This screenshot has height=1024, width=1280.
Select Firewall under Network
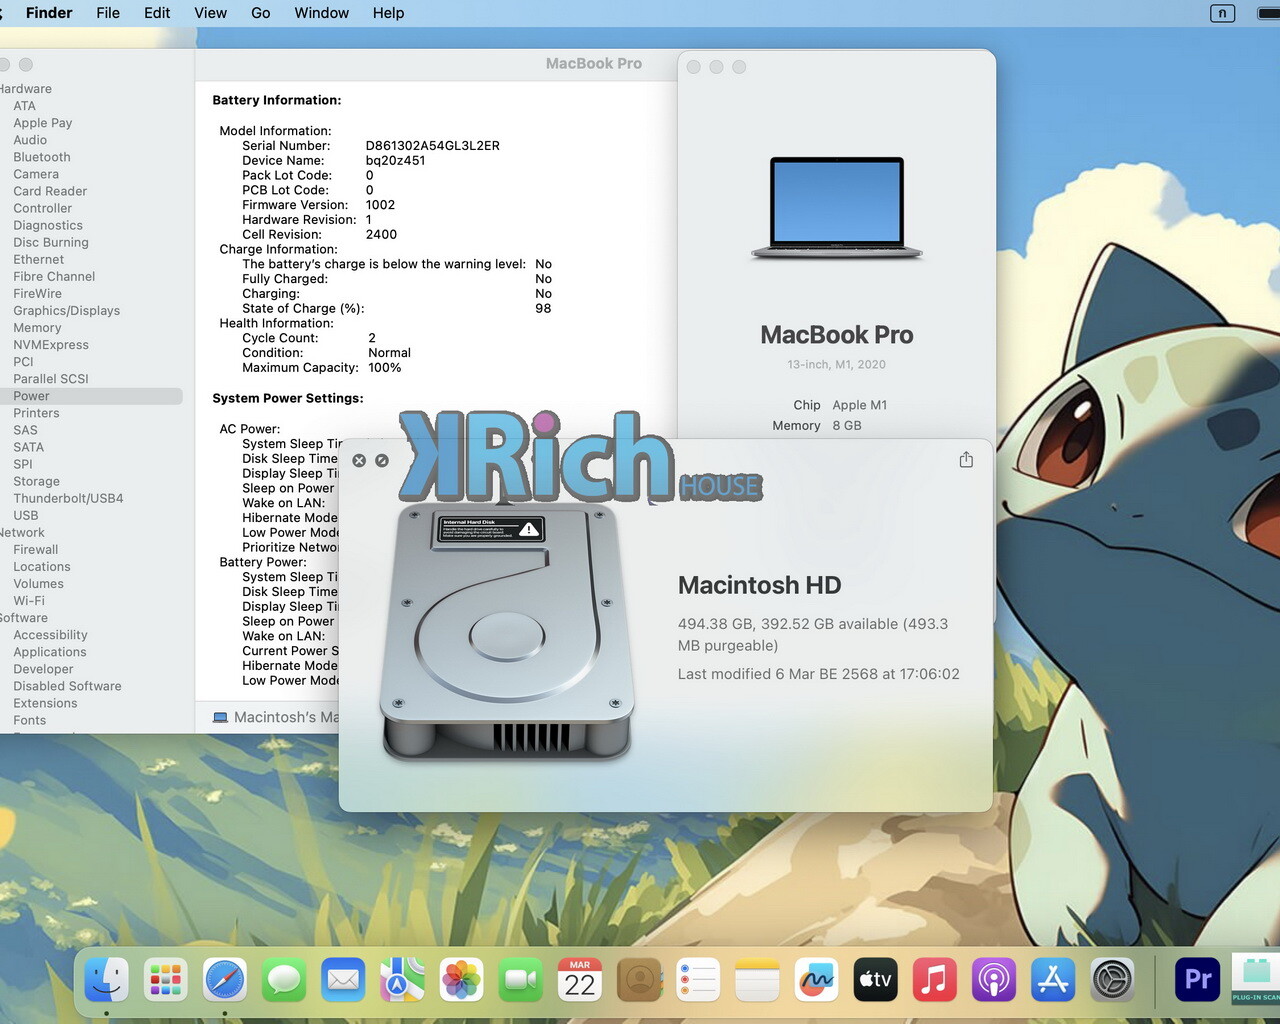click(36, 550)
